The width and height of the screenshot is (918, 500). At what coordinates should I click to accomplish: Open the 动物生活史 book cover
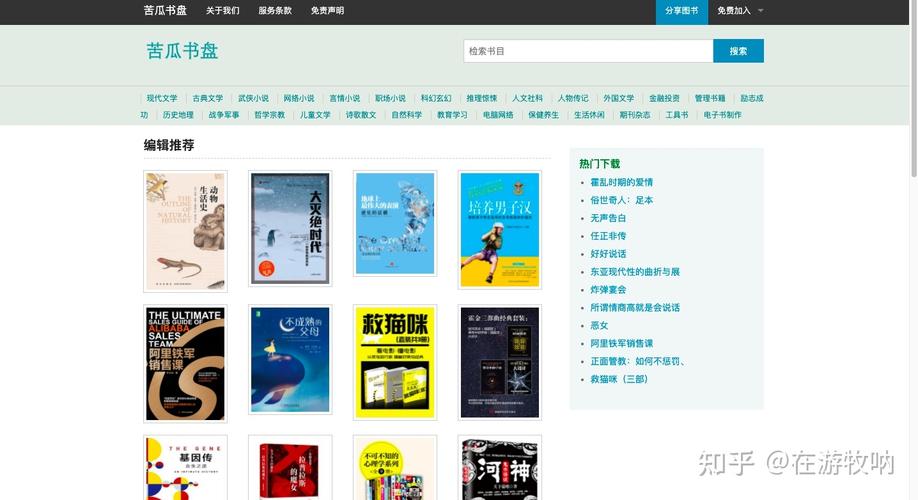pyautogui.click(x=185, y=231)
